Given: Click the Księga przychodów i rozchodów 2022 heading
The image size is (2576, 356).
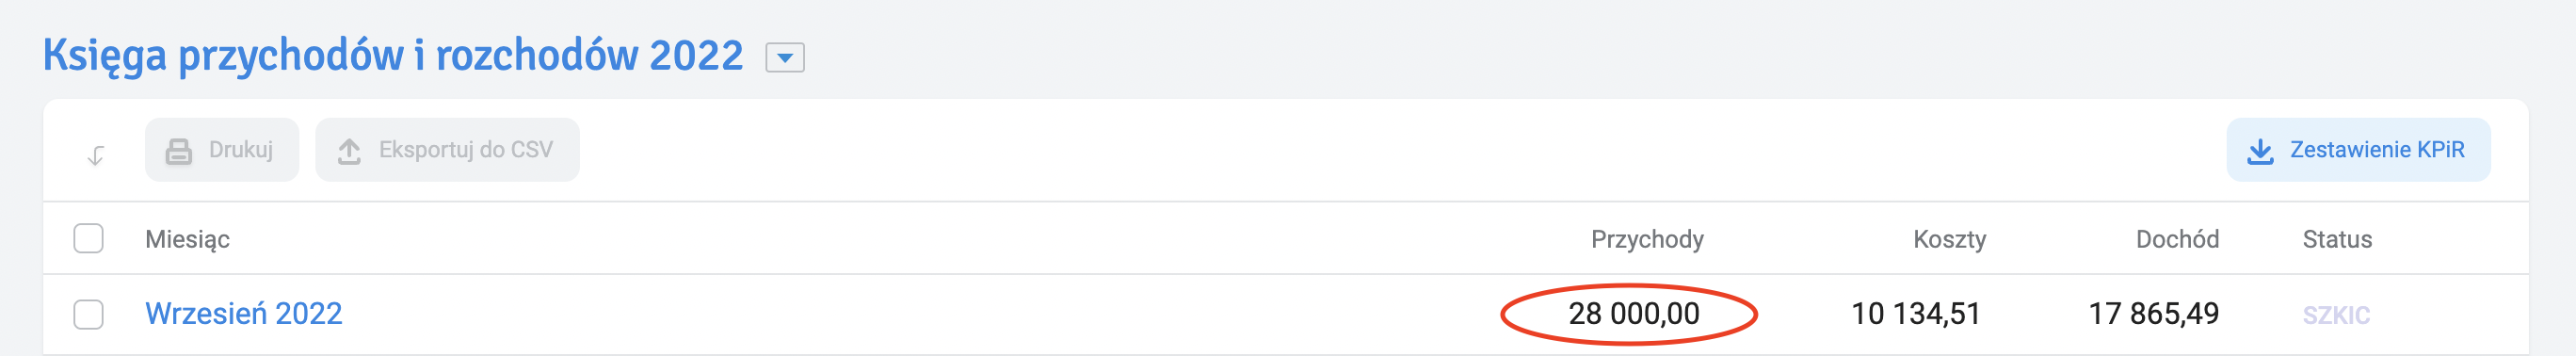Looking at the screenshot, I should tap(393, 56).
